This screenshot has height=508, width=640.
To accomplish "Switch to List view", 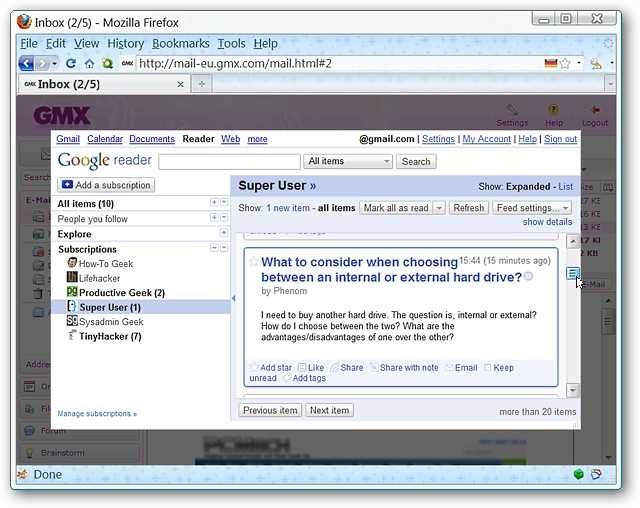I will click(565, 186).
